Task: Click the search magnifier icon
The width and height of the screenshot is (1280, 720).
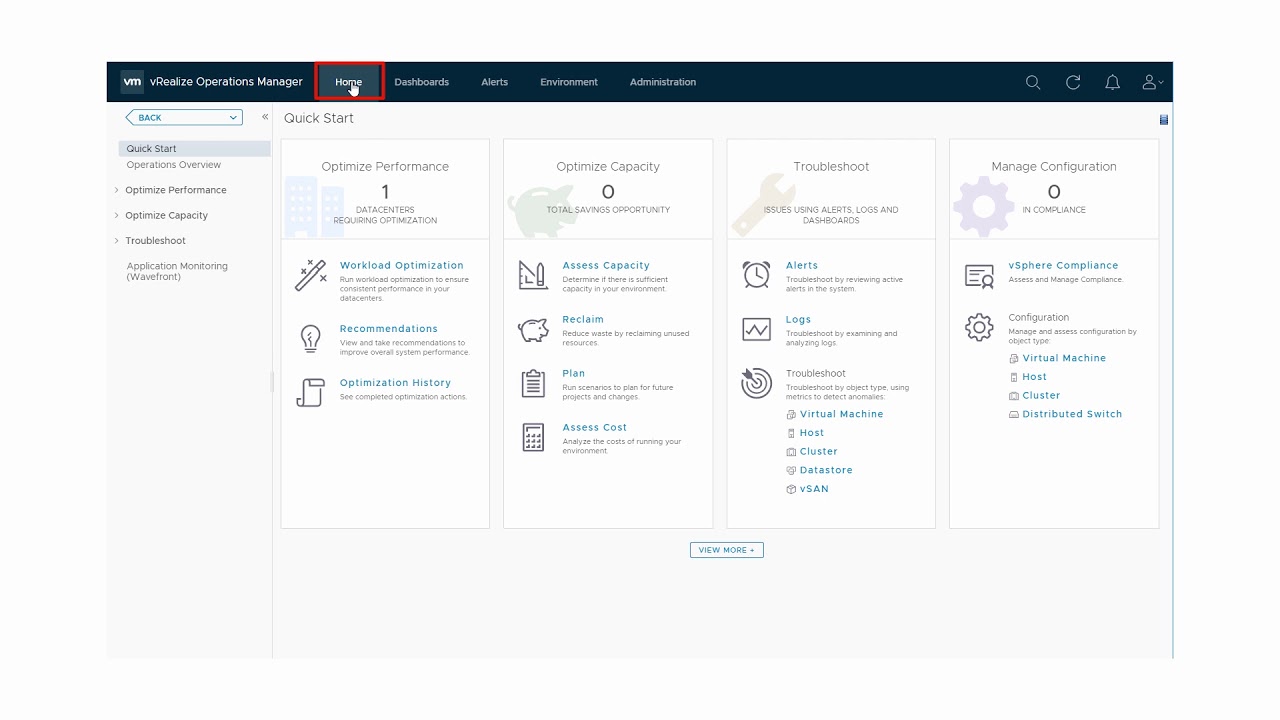Action: pyautogui.click(x=1033, y=82)
